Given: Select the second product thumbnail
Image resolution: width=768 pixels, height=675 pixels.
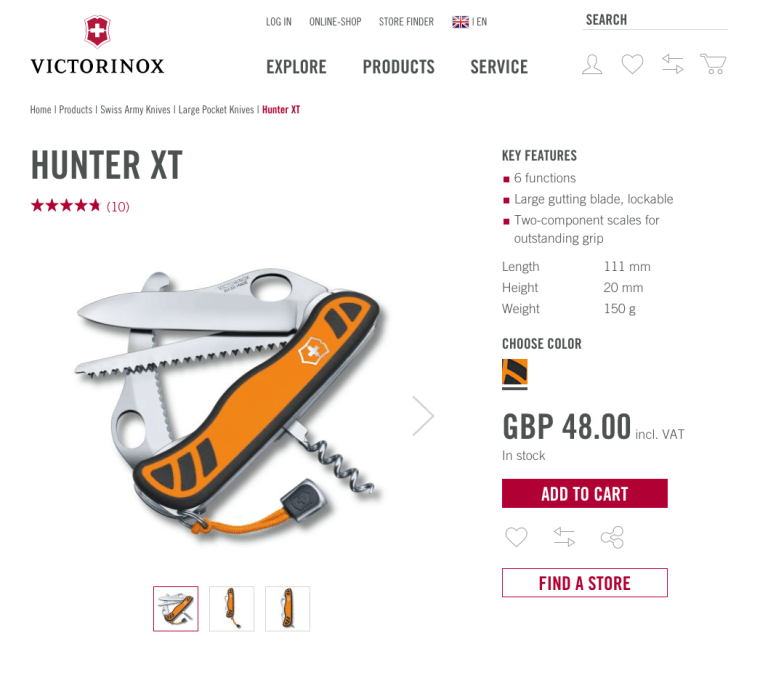Looking at the screenshot, I should click(x=232, y=609).
